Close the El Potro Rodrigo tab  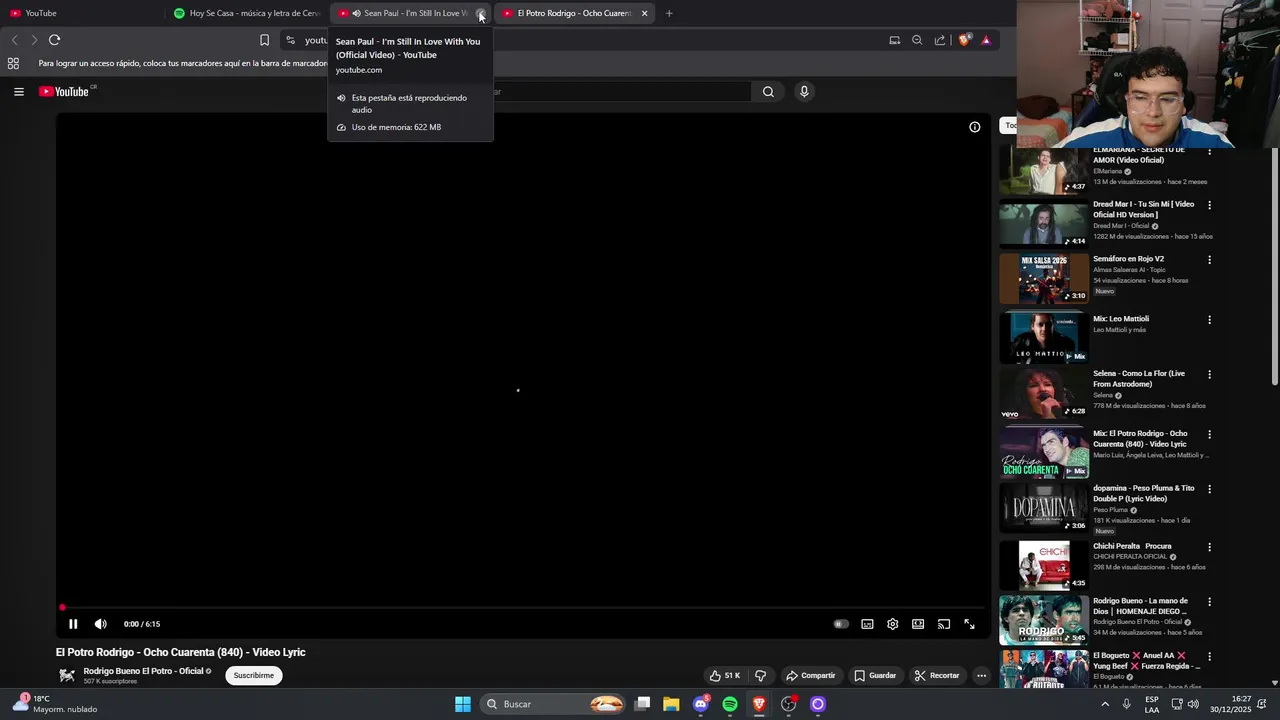(644, 13)
